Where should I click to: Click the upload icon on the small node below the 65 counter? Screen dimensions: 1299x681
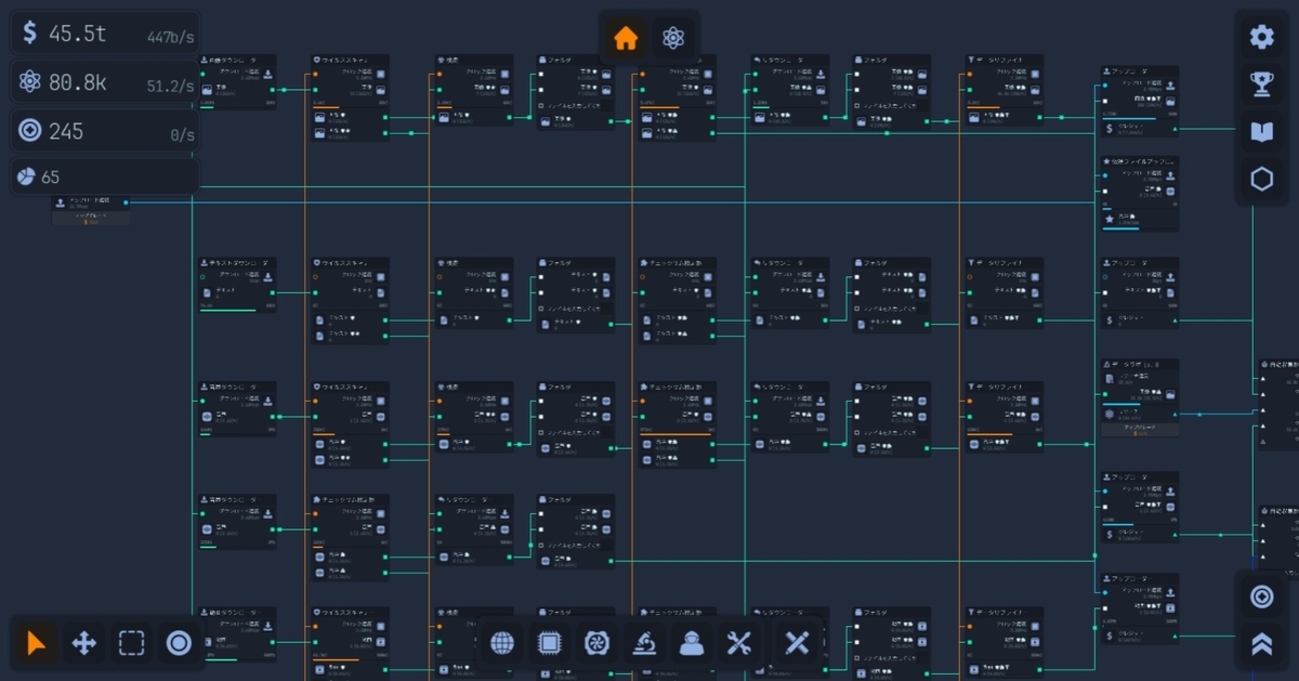[60, 203]
